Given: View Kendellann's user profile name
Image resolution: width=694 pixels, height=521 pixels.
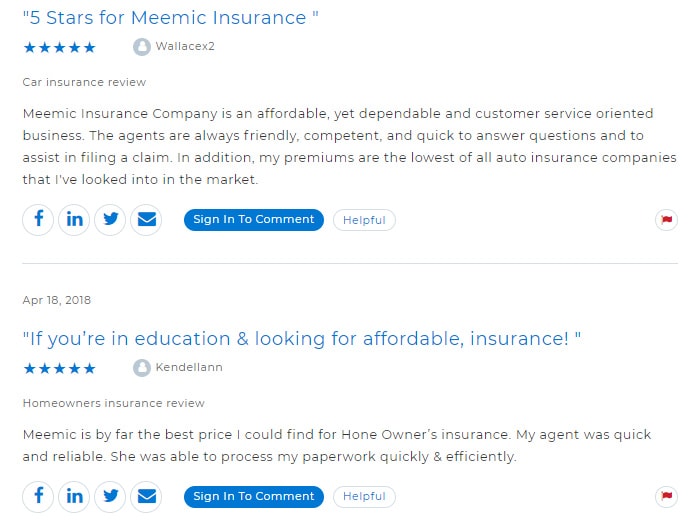Looking at the screenshot, I should pos(189,367).
